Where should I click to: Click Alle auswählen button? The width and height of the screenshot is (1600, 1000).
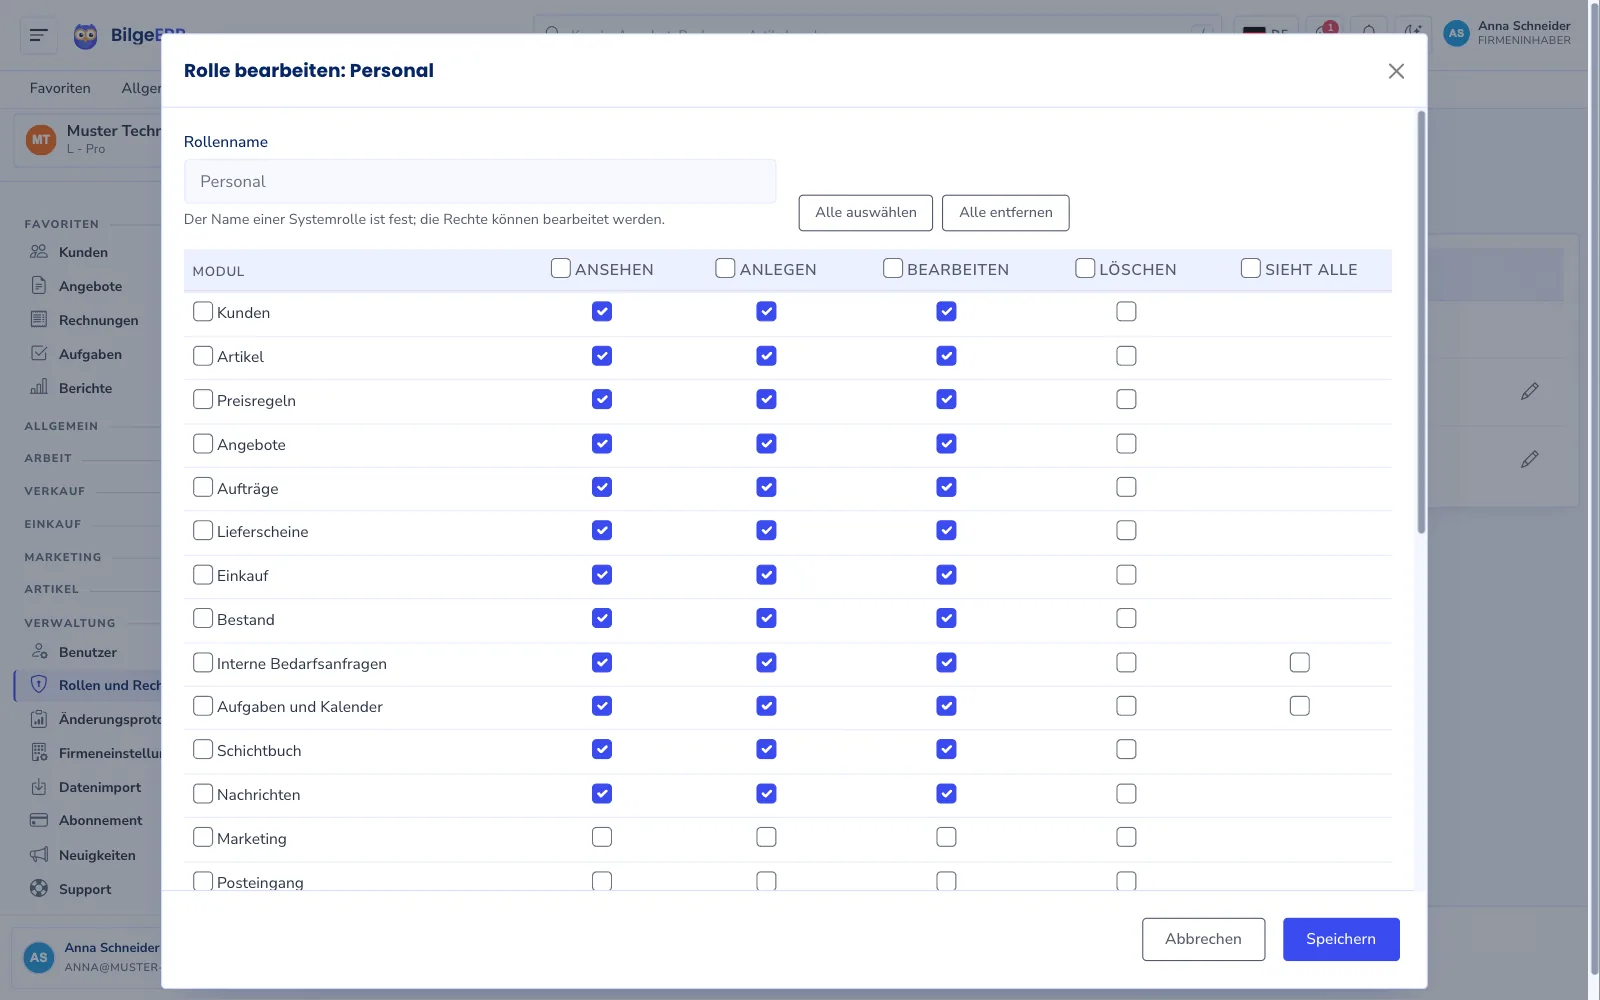point(866,212)
